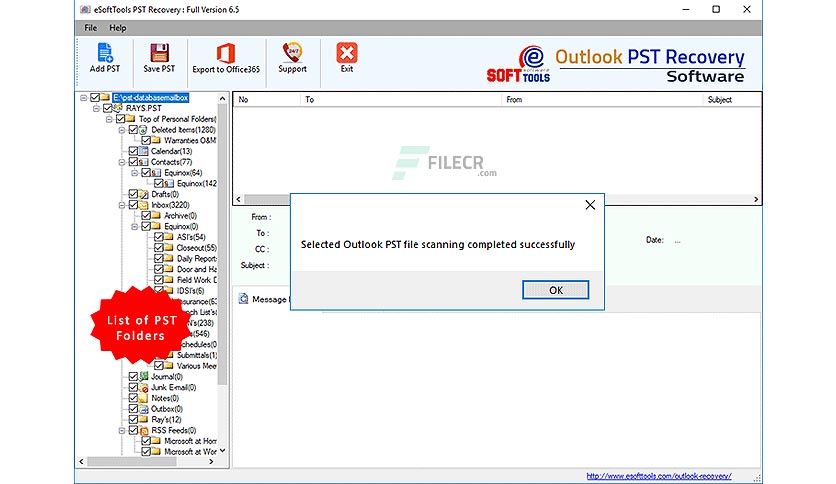
Task: Click the folder tree scroll up arrow
Action: pyautogui.click(x=222, y=99)
